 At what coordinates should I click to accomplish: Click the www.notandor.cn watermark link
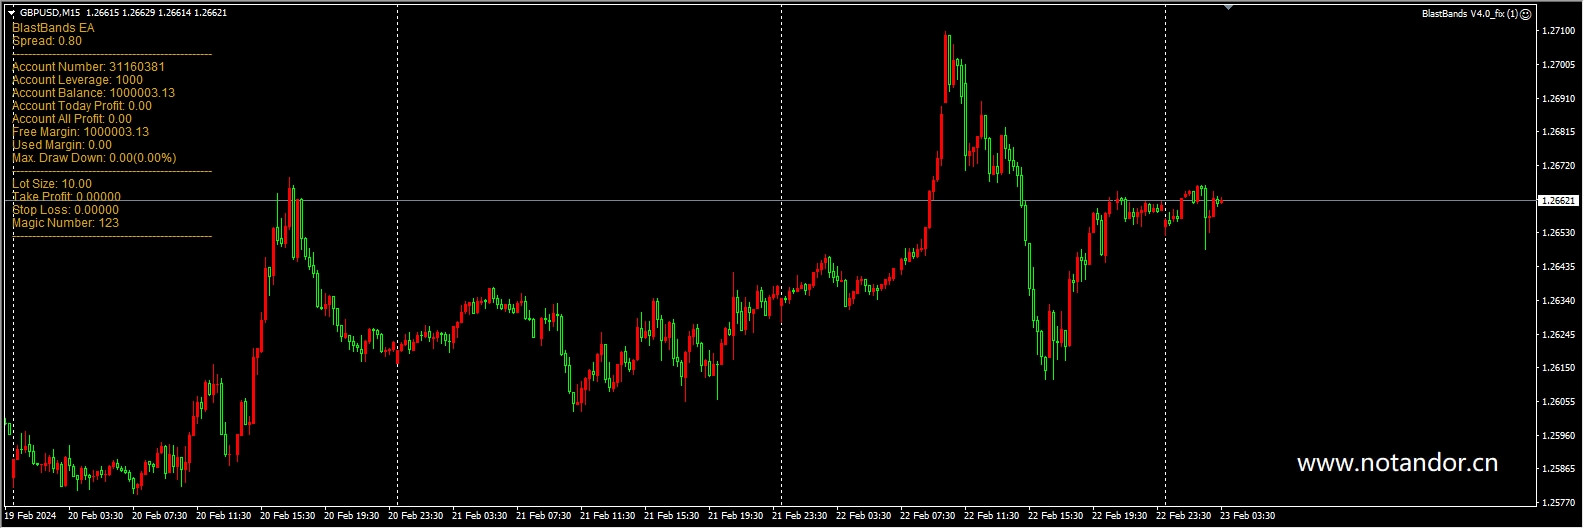(x=1397, y=463)
